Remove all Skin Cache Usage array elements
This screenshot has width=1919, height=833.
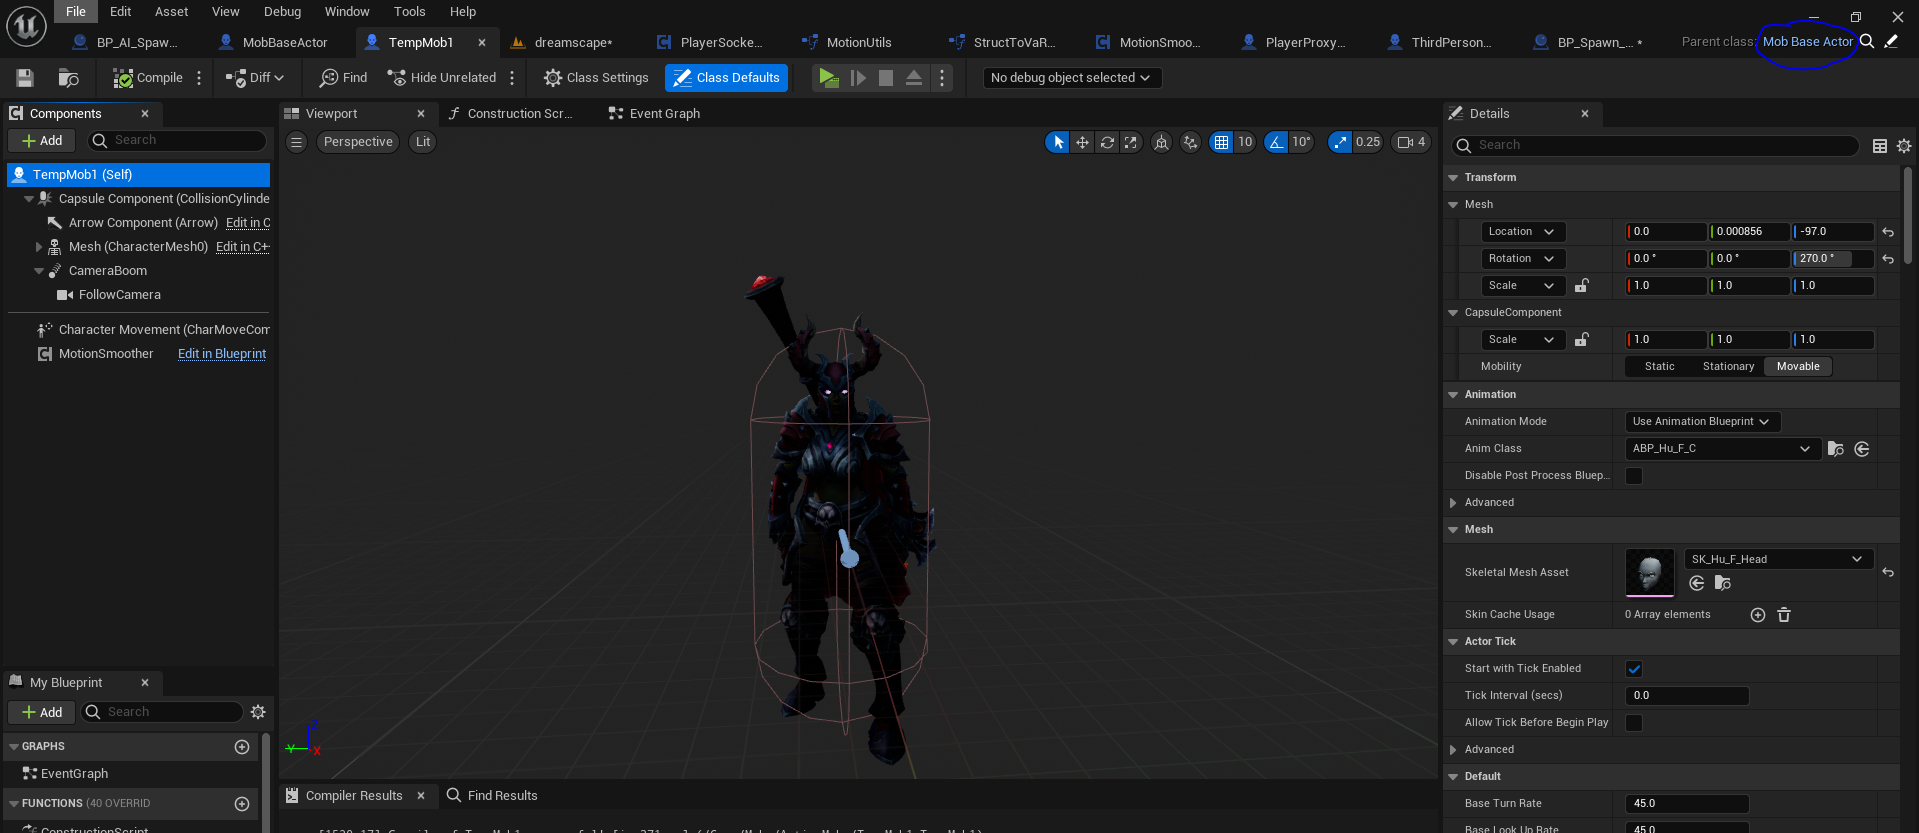[x=1784, y=615]
